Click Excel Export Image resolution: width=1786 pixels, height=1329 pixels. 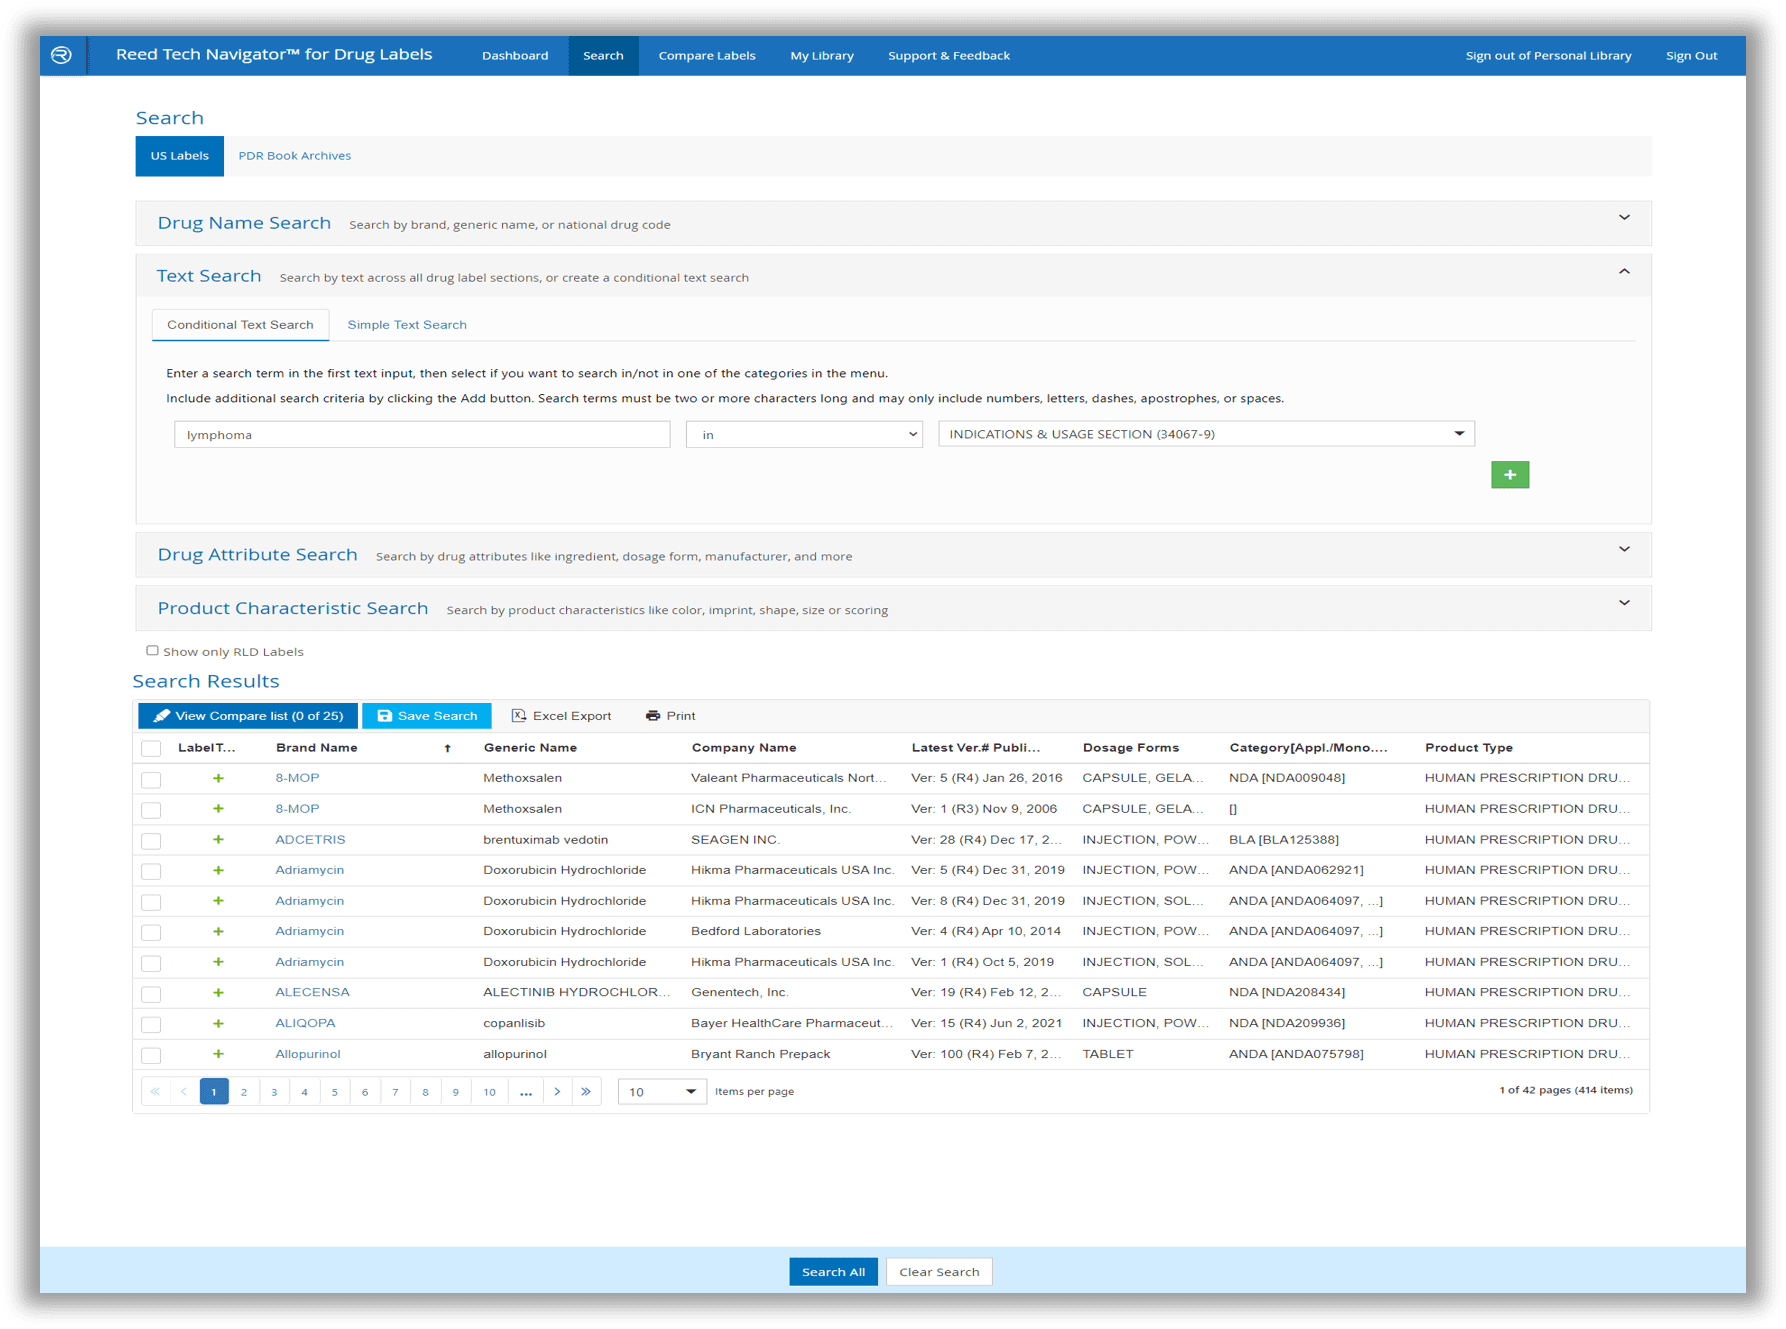[561, 715]
